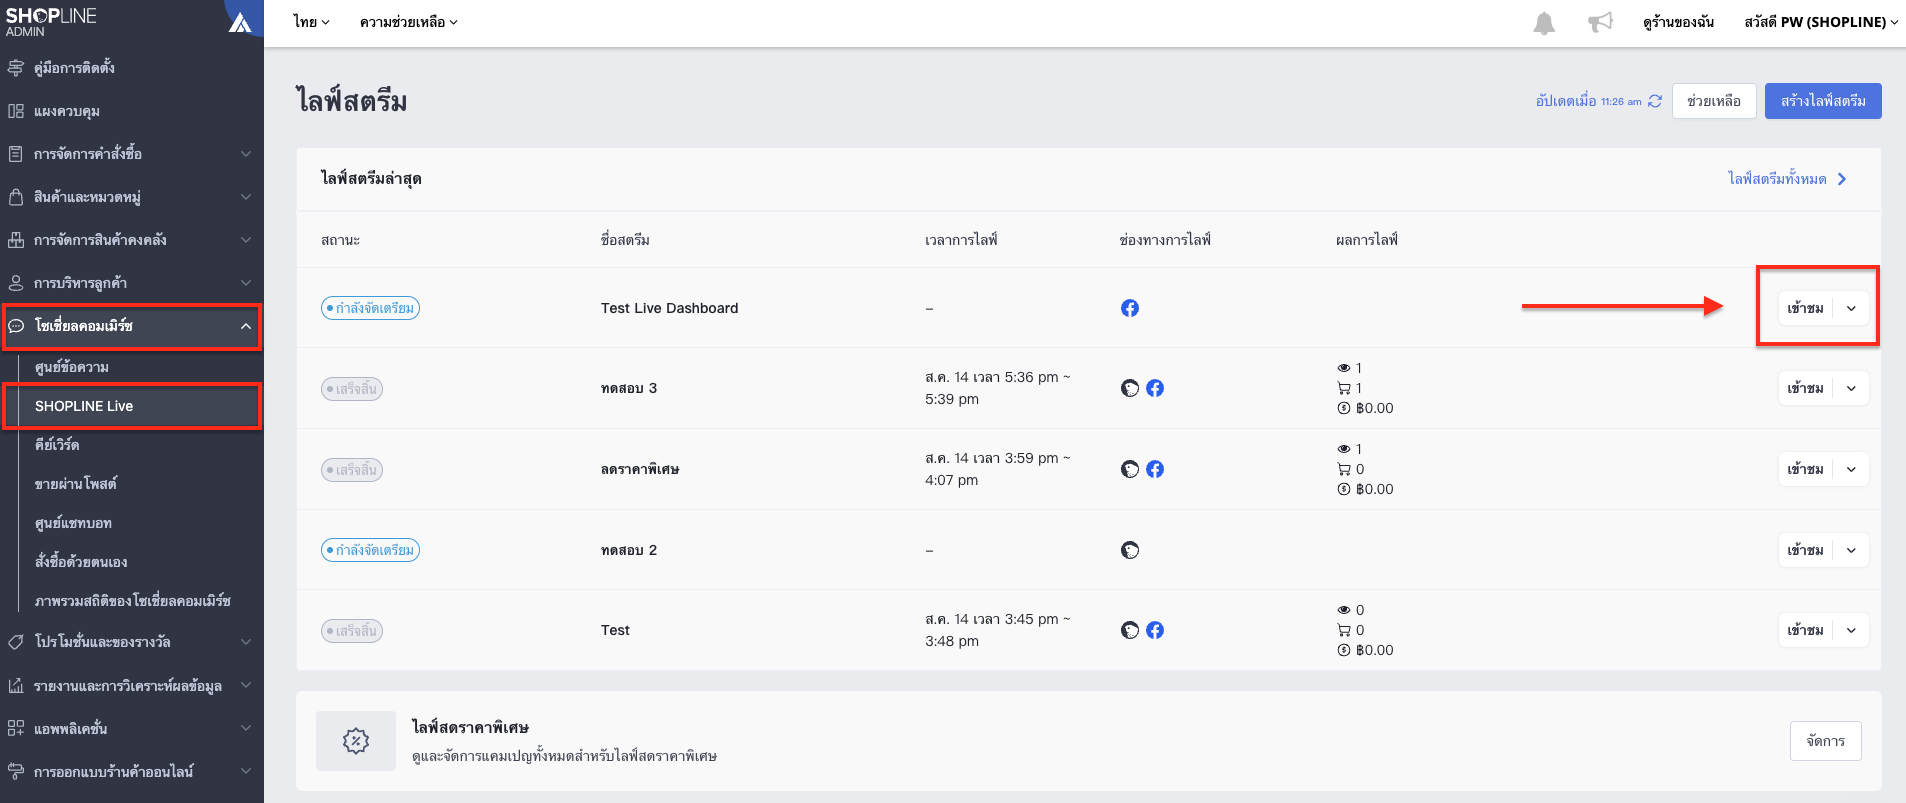
Task: Click the SHOPLINE logo triangle icon
Action: [240, 22]
